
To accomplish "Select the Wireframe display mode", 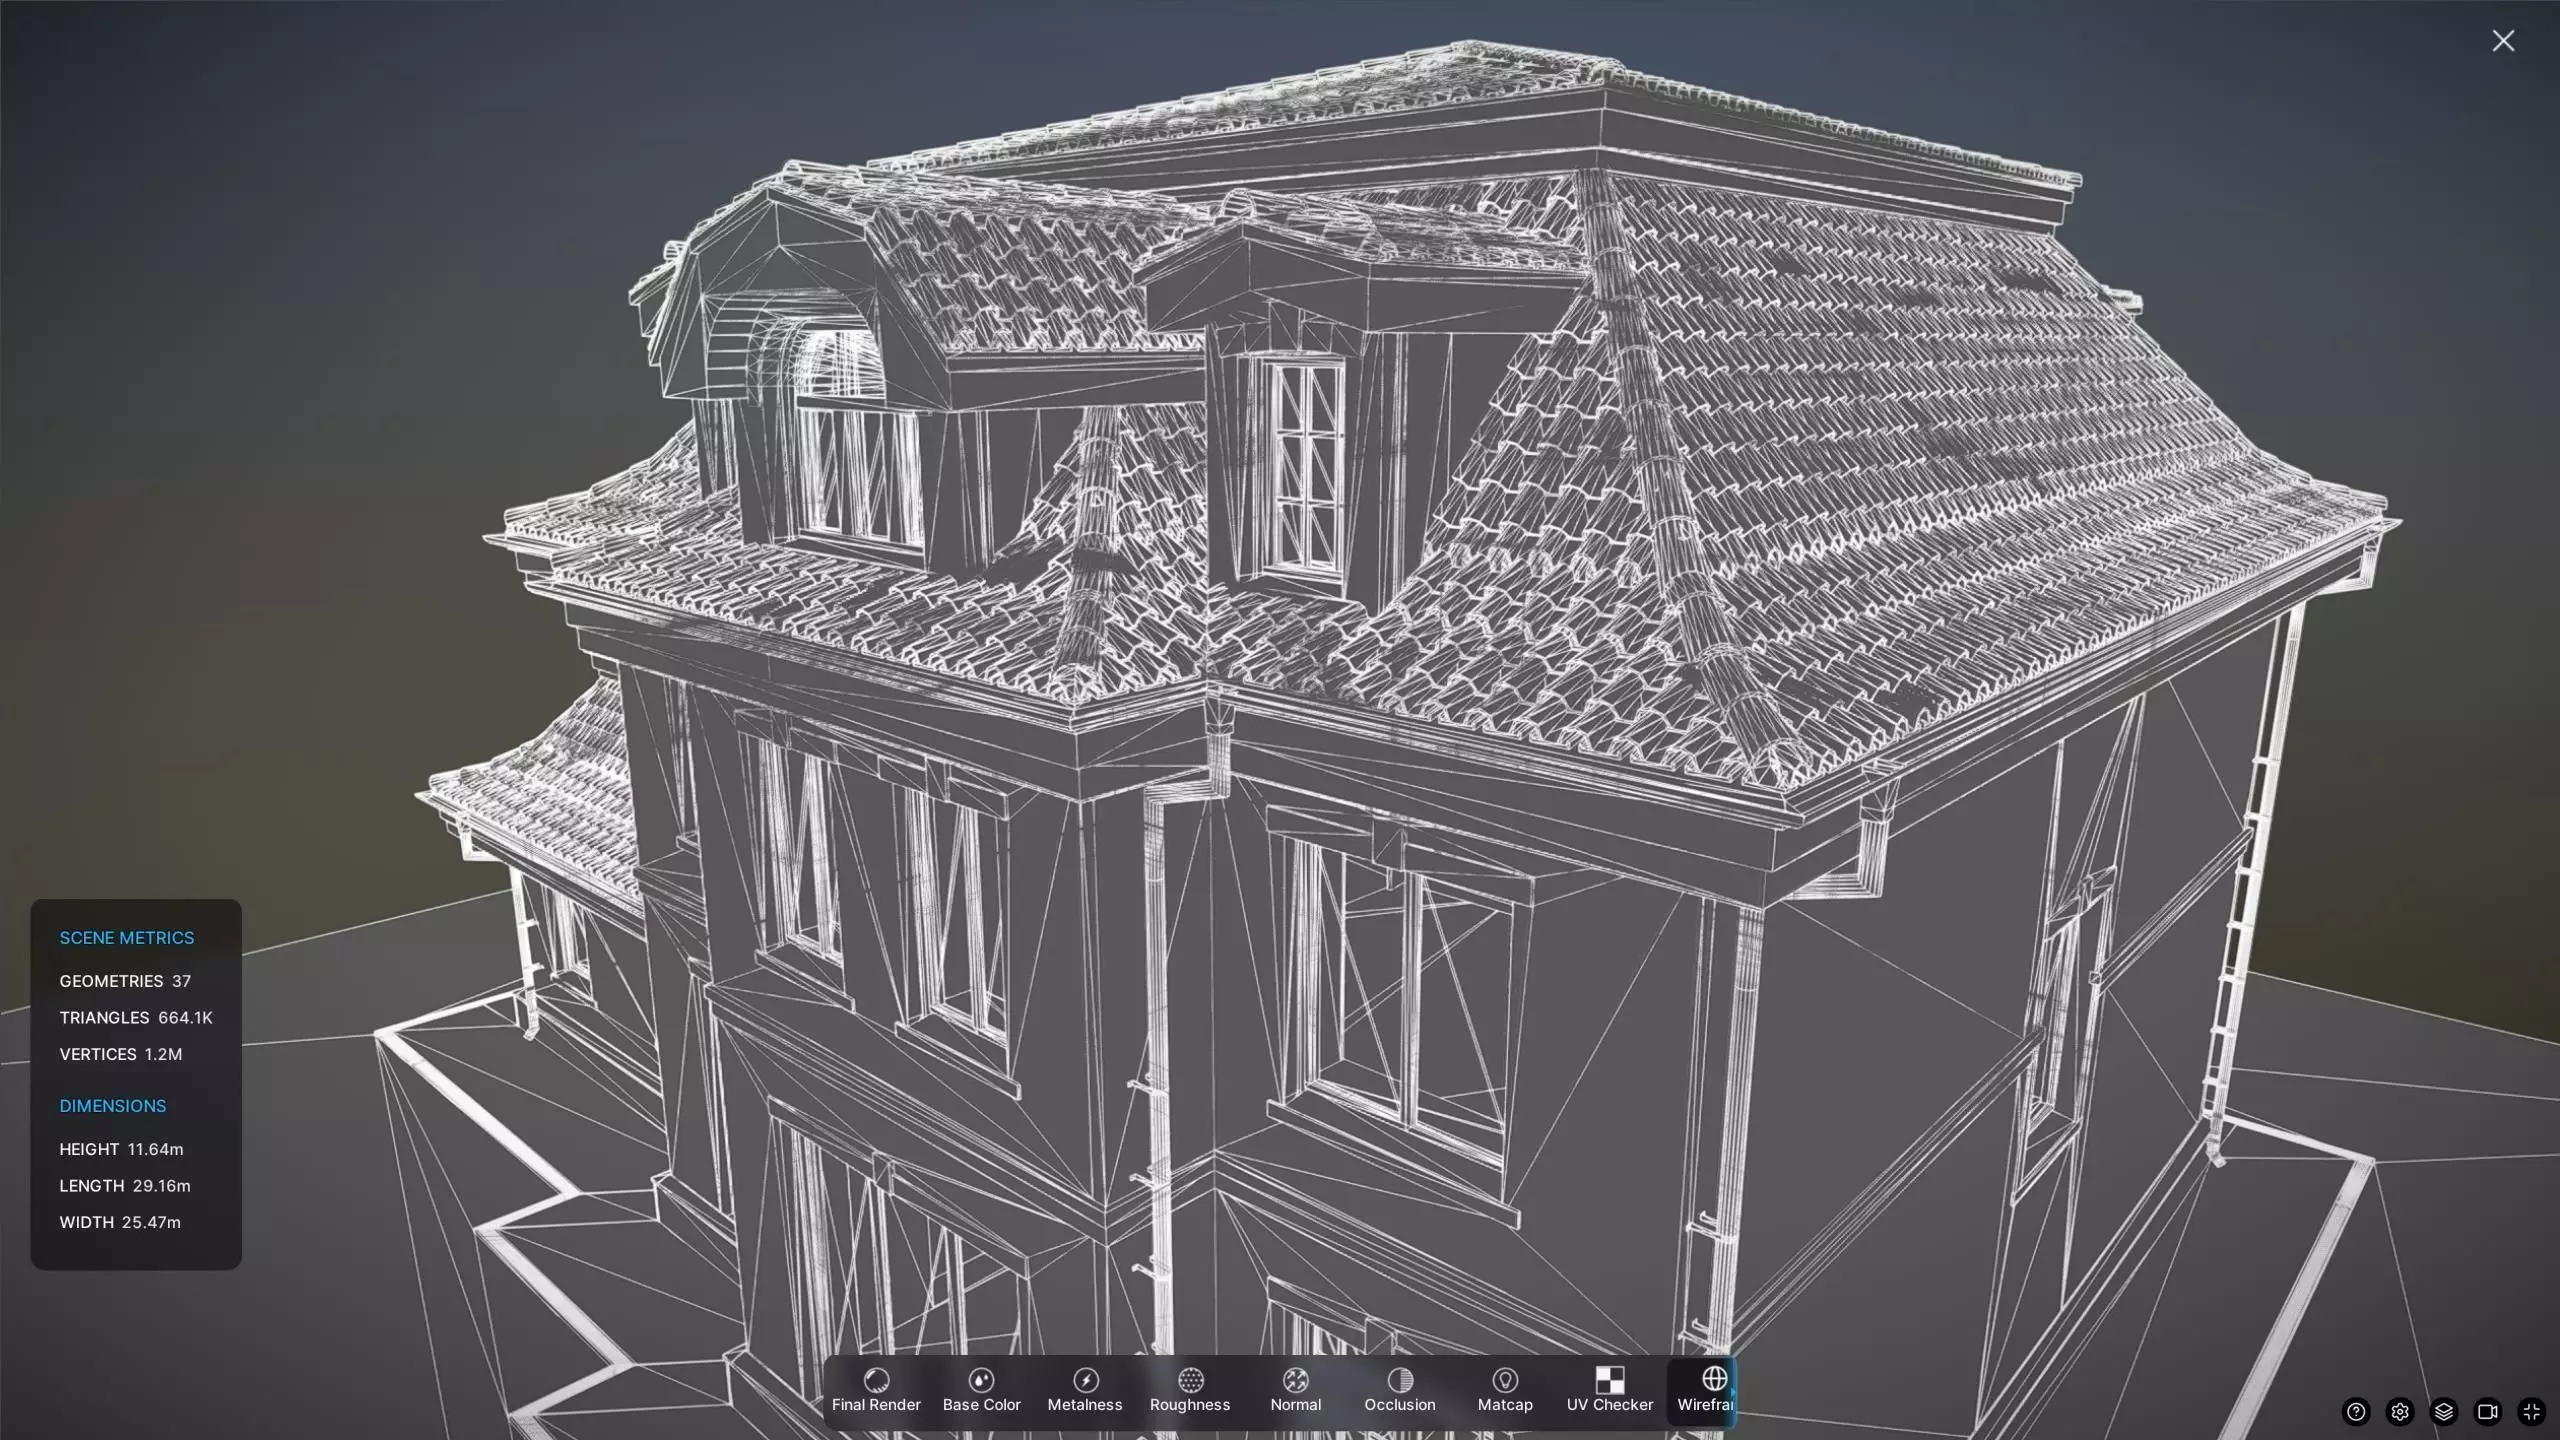I will (1704, 1390).
